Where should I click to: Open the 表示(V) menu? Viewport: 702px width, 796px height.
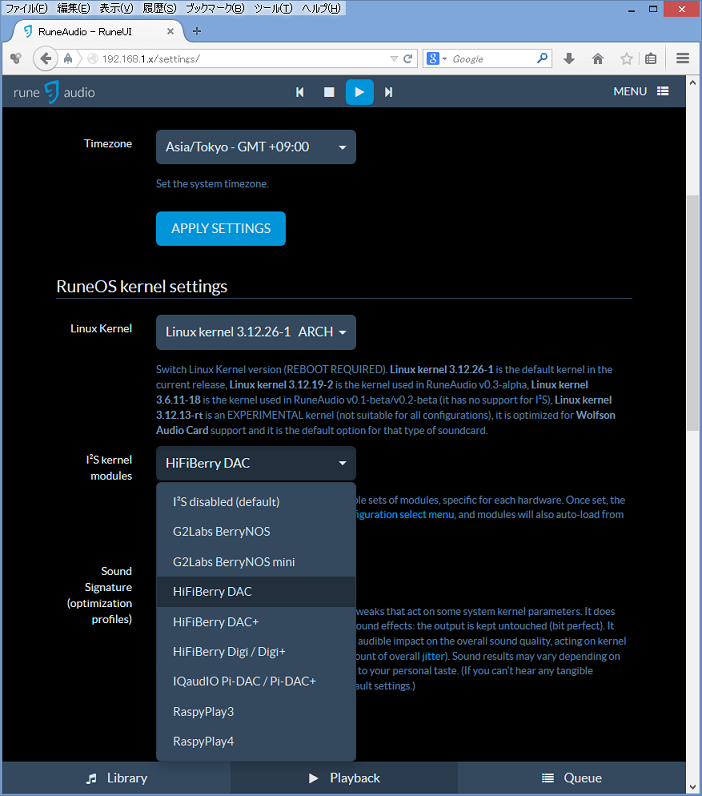pyautogui.click(x=116, y=8)
